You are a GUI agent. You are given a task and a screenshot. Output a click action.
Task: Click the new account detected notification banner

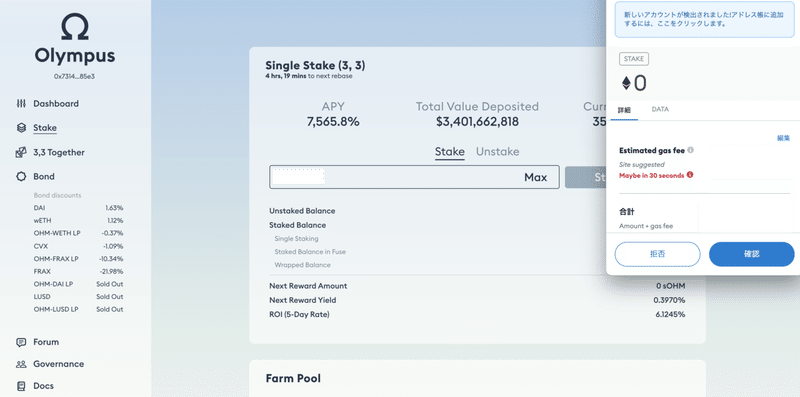[705, 19]
